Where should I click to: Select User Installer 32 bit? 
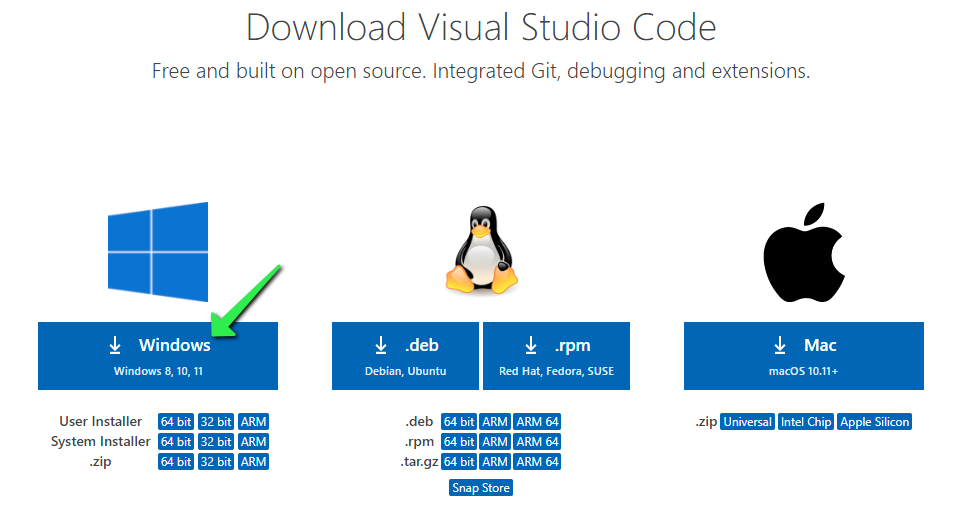[216, 422]
